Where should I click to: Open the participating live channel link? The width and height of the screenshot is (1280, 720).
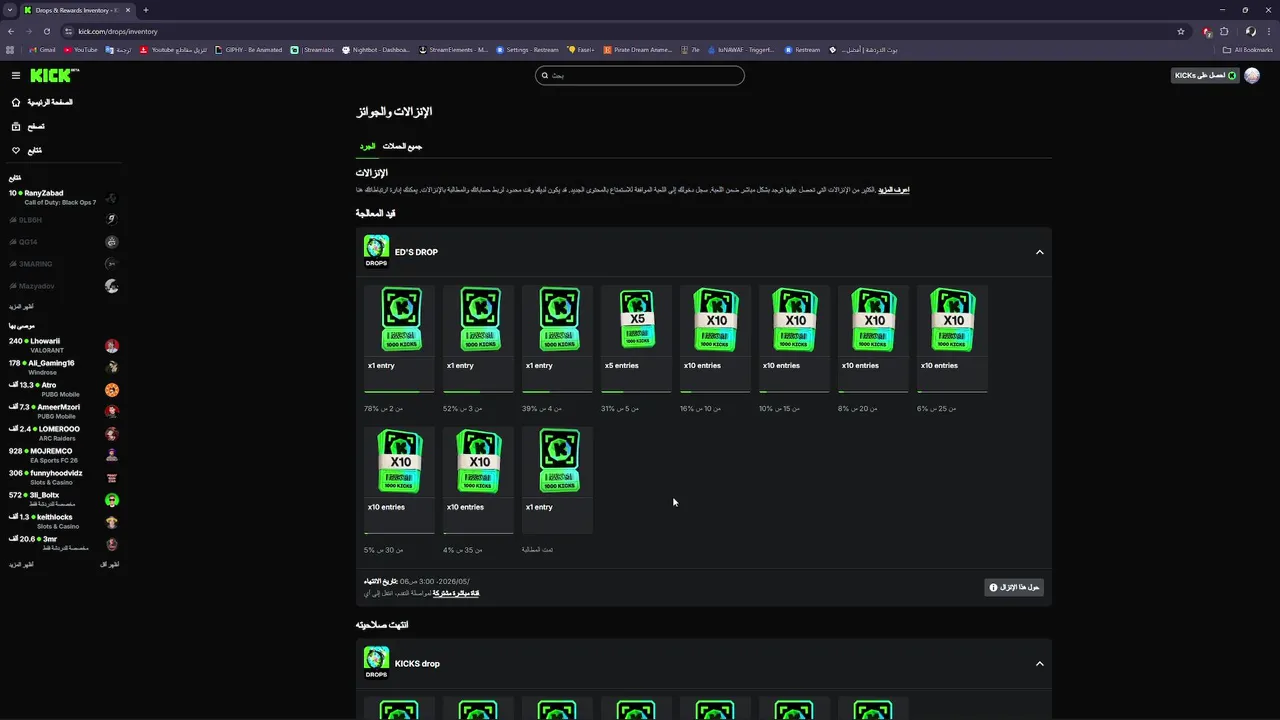coord(456,593)
